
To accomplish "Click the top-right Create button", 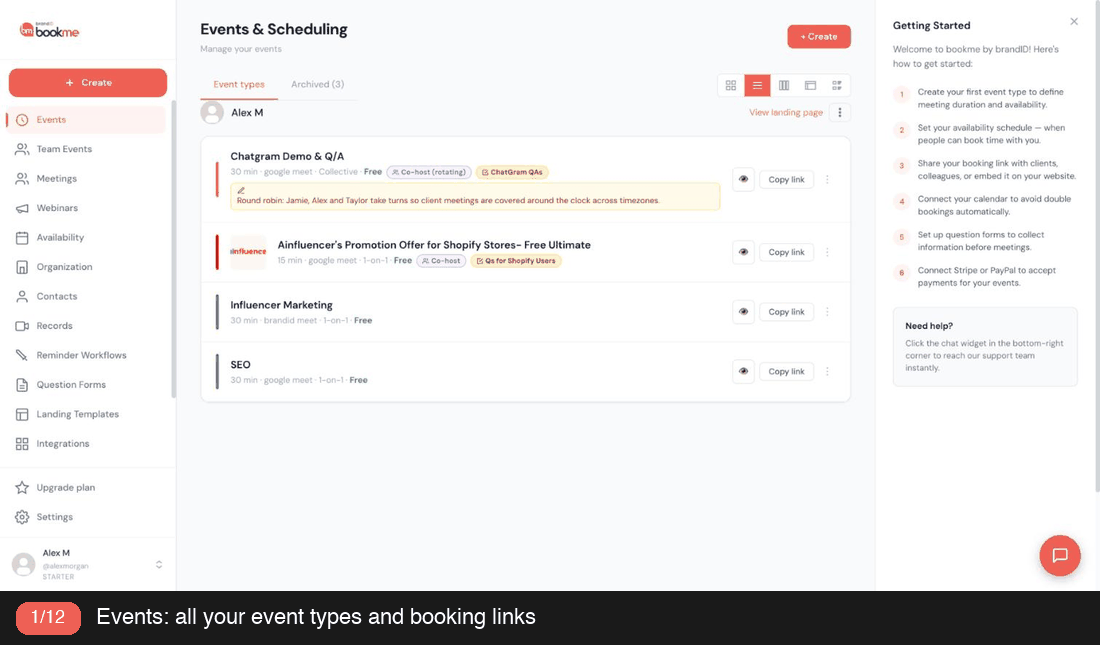I will click(x=819, y=36).
